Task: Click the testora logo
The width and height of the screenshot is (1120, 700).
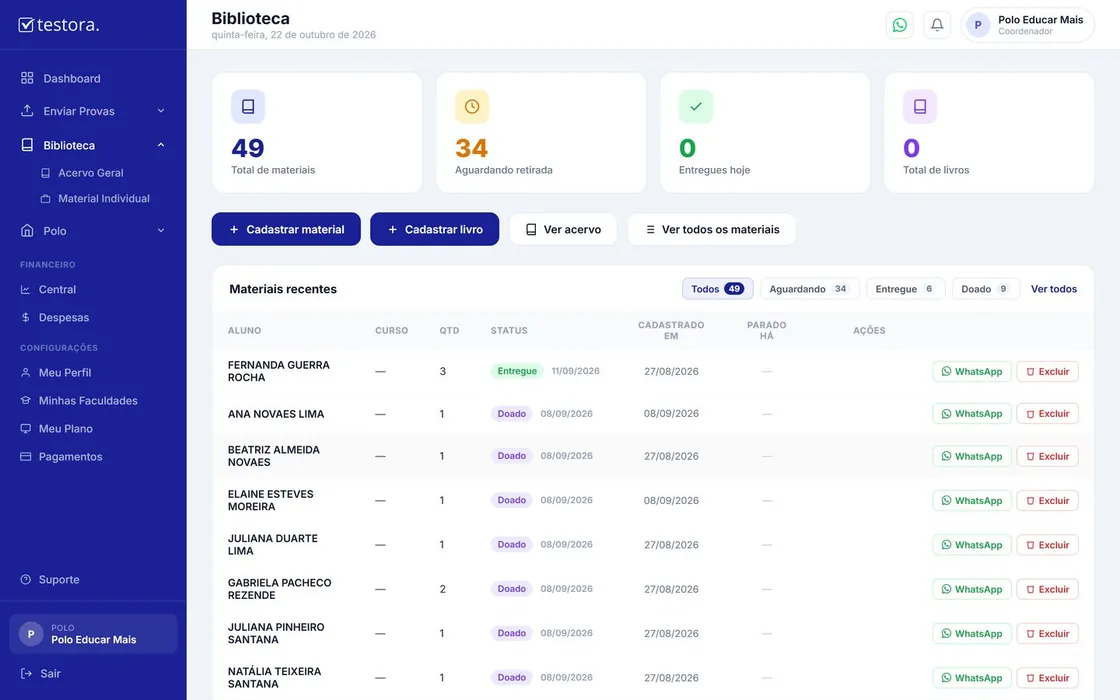Action: (59, 24)
